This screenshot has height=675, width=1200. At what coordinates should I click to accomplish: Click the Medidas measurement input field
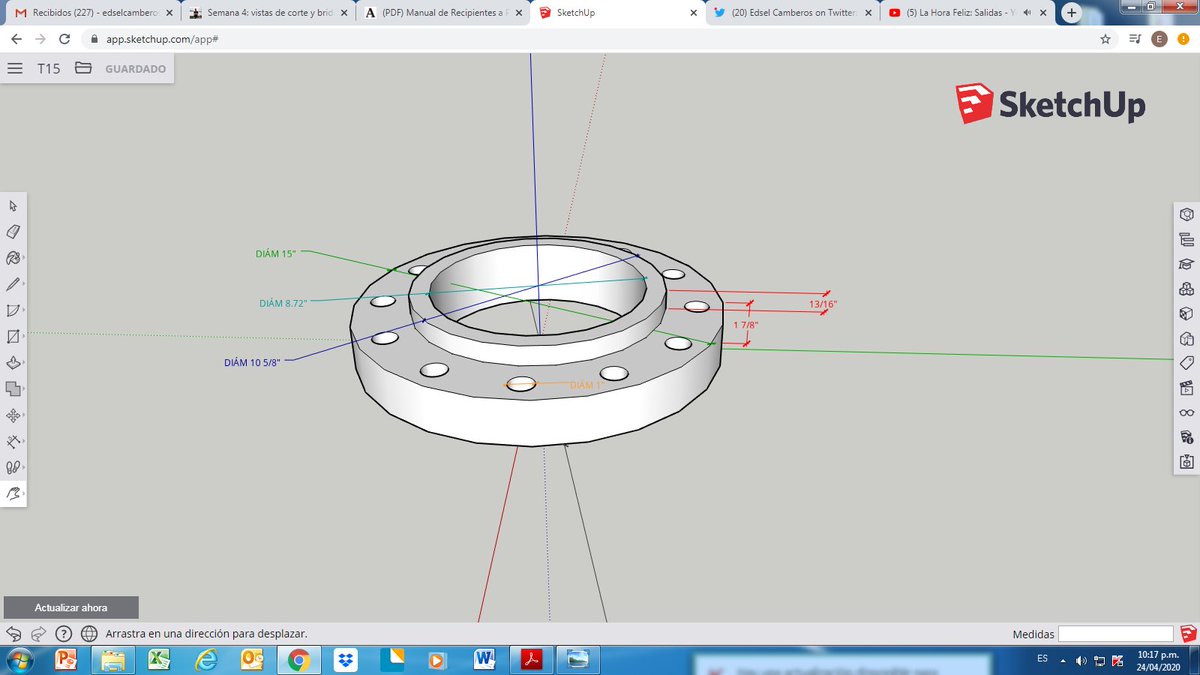[x=1115, y=634]
